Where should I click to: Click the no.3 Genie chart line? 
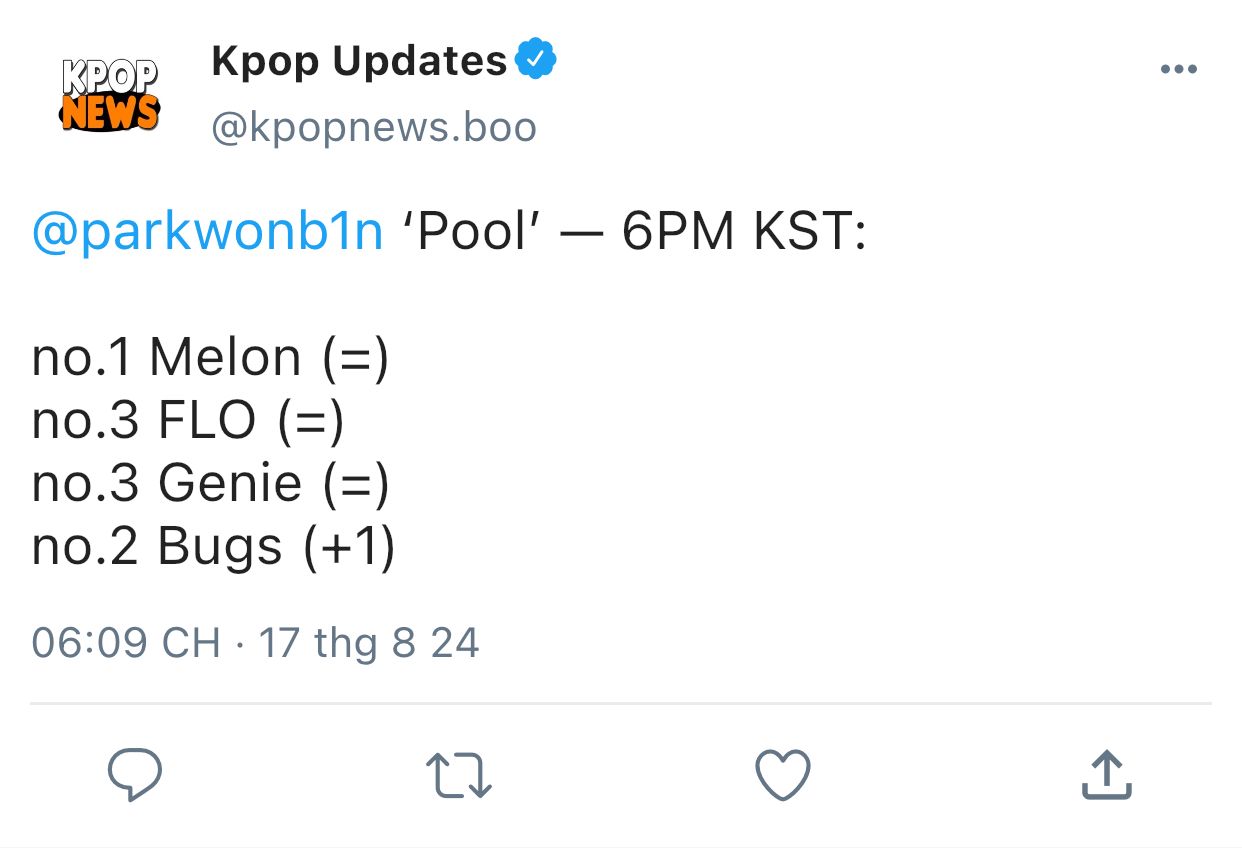(210, 484)
